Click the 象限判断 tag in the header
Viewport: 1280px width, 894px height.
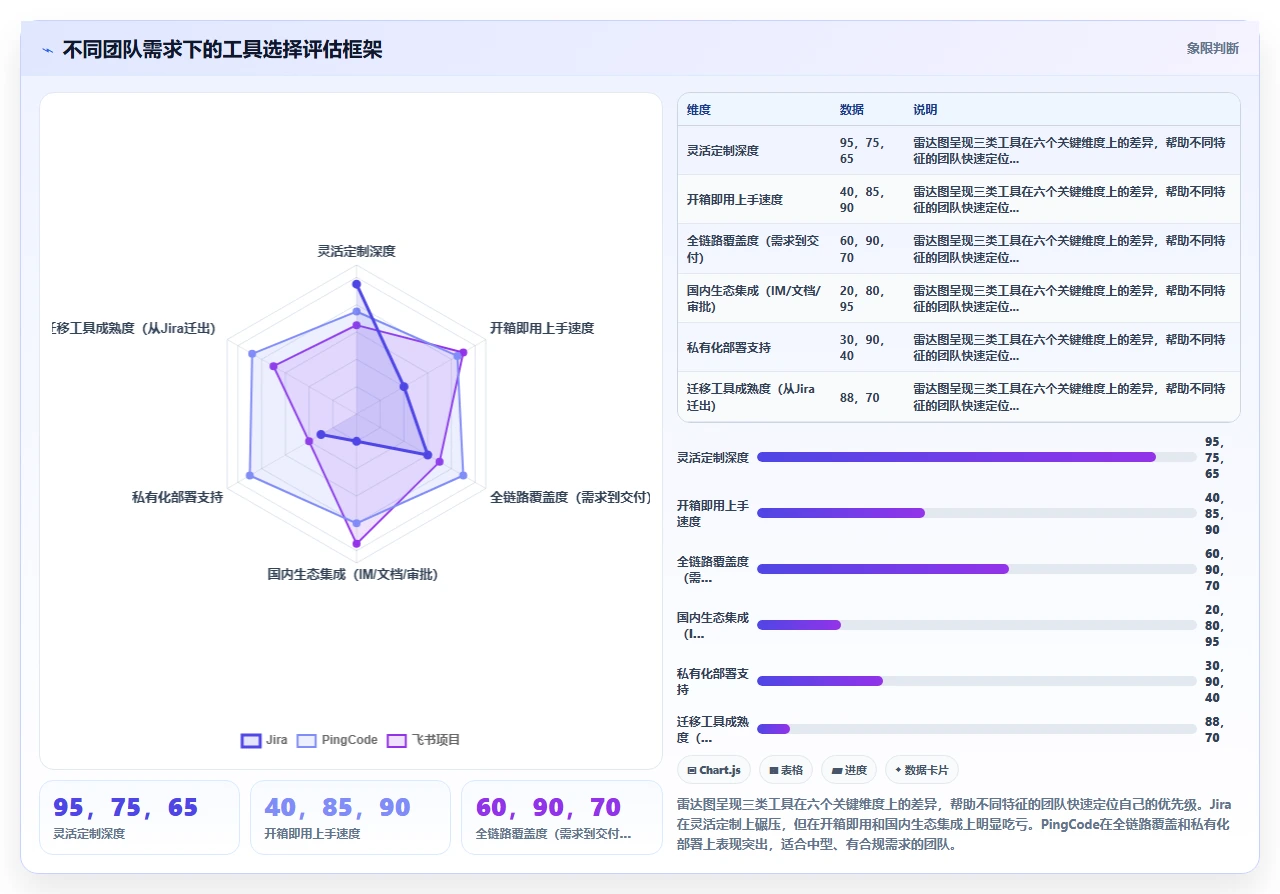[x=1212, y=48]
